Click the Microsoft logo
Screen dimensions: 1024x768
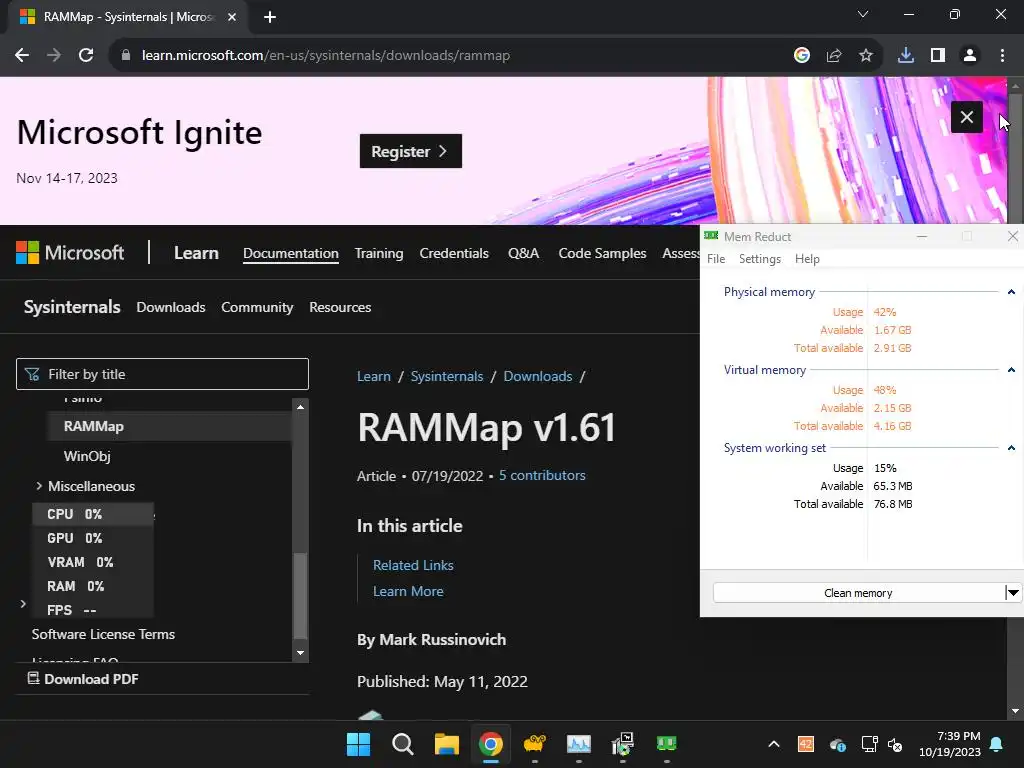pos(70,253)
